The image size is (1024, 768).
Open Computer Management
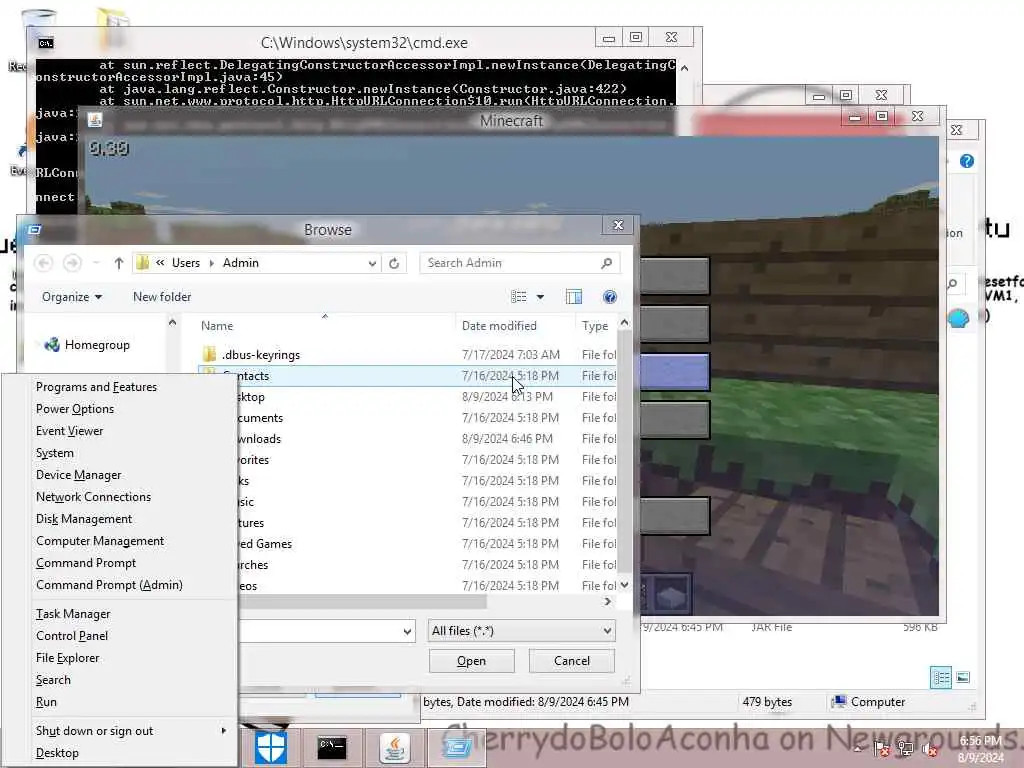(x=100, y=541)
